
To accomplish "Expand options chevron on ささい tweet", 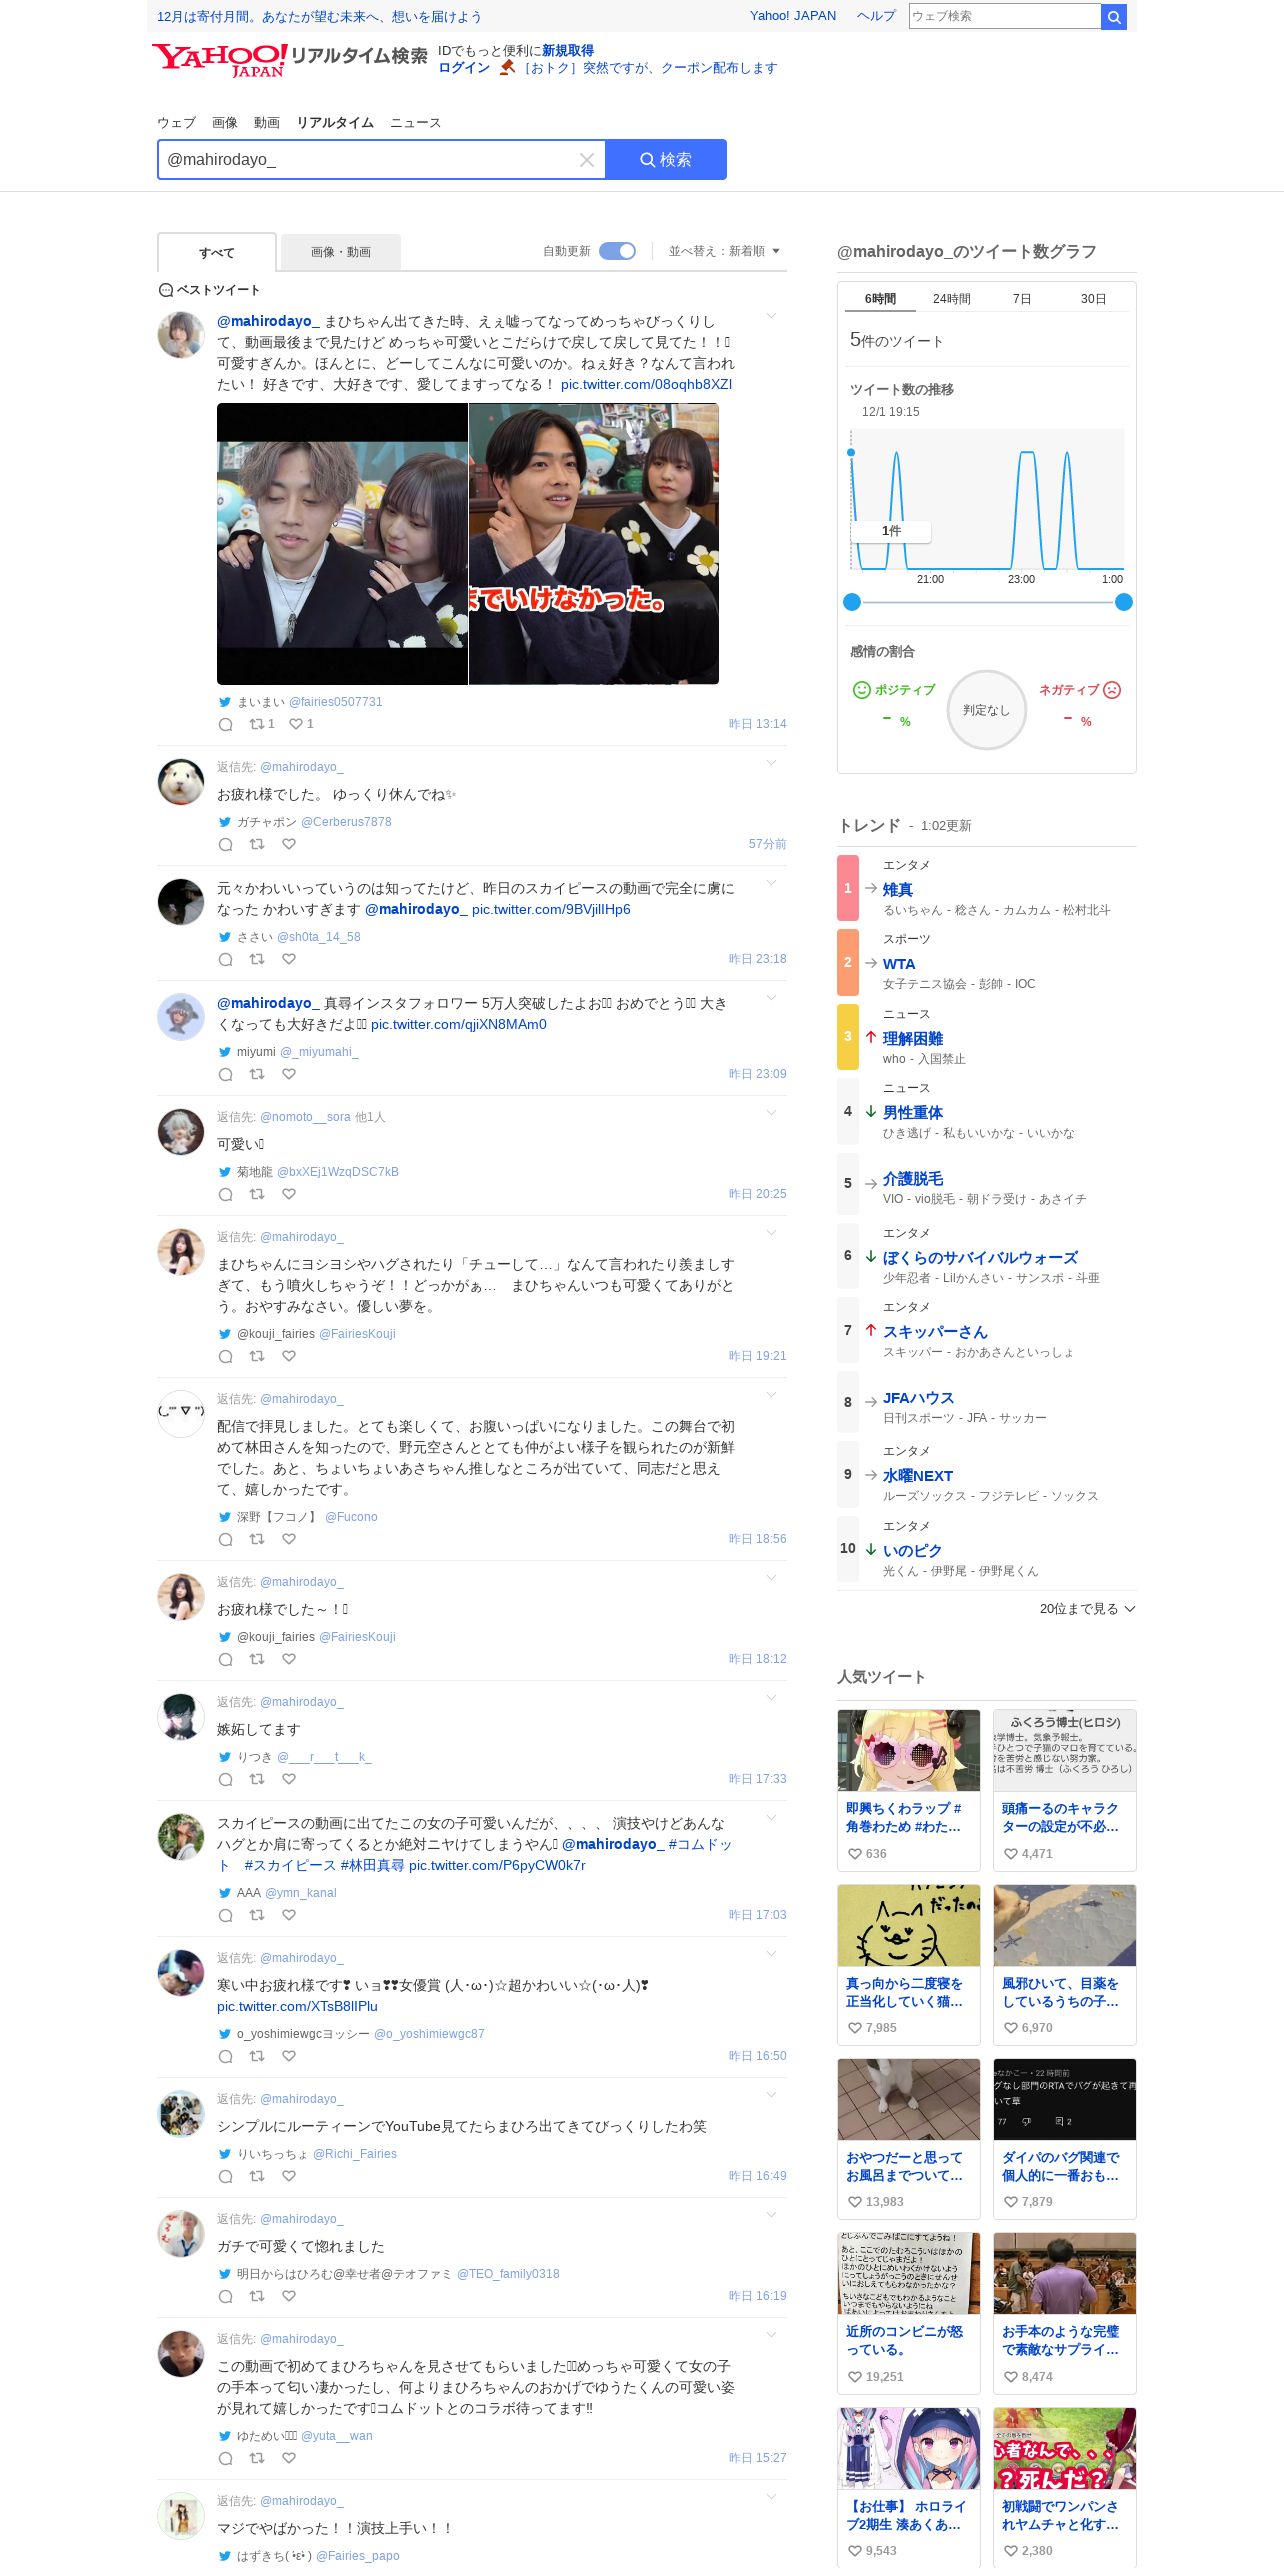I will point(771,883).
